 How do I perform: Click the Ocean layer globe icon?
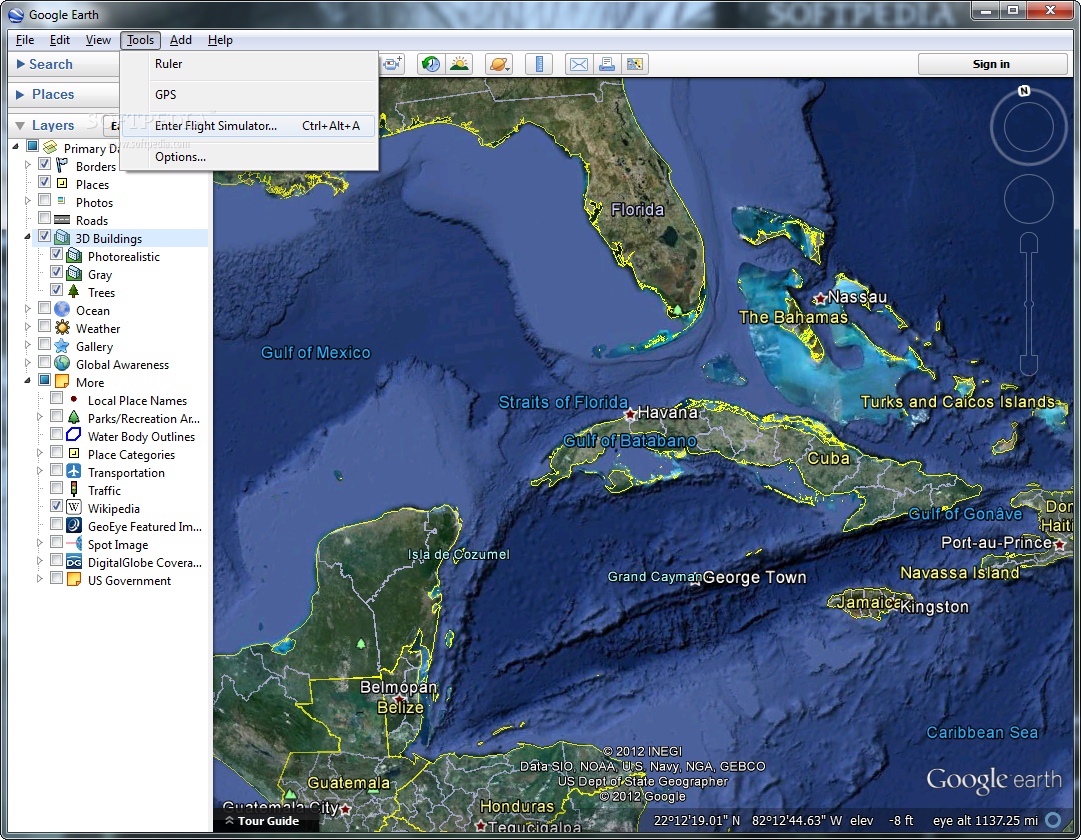62,310
